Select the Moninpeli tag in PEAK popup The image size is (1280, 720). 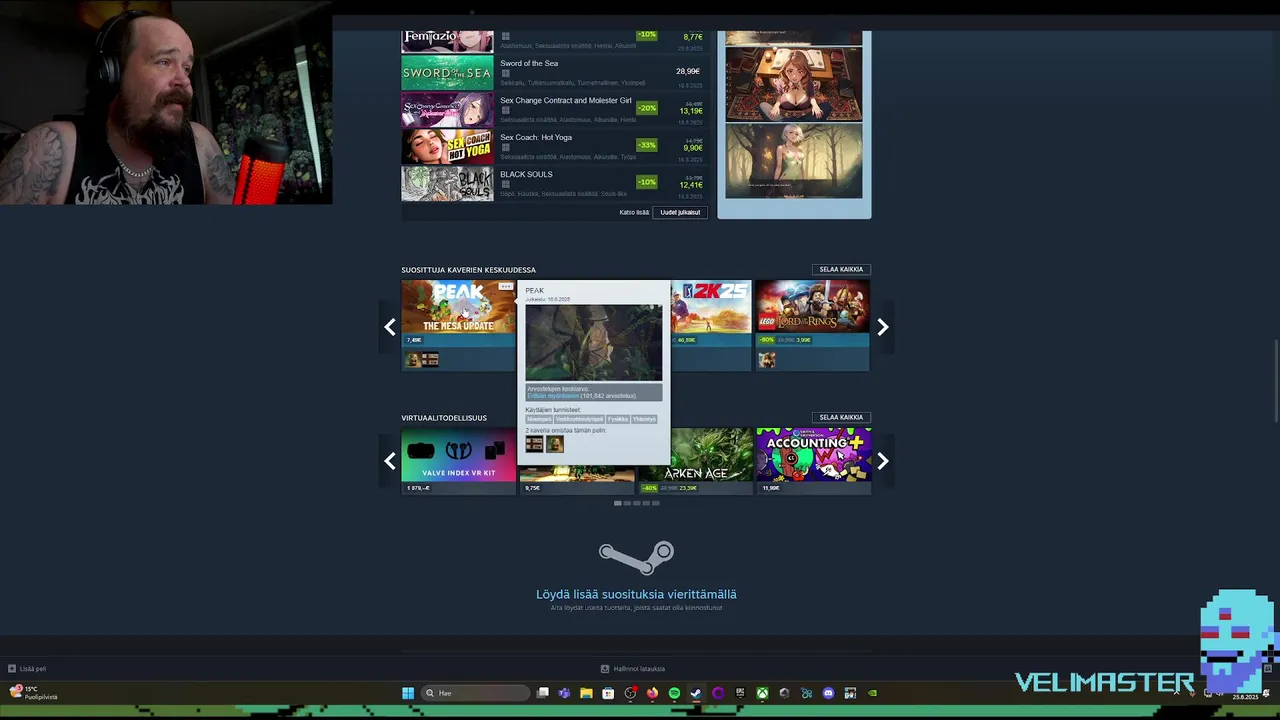pyautogui.click(x=539, y=419)
